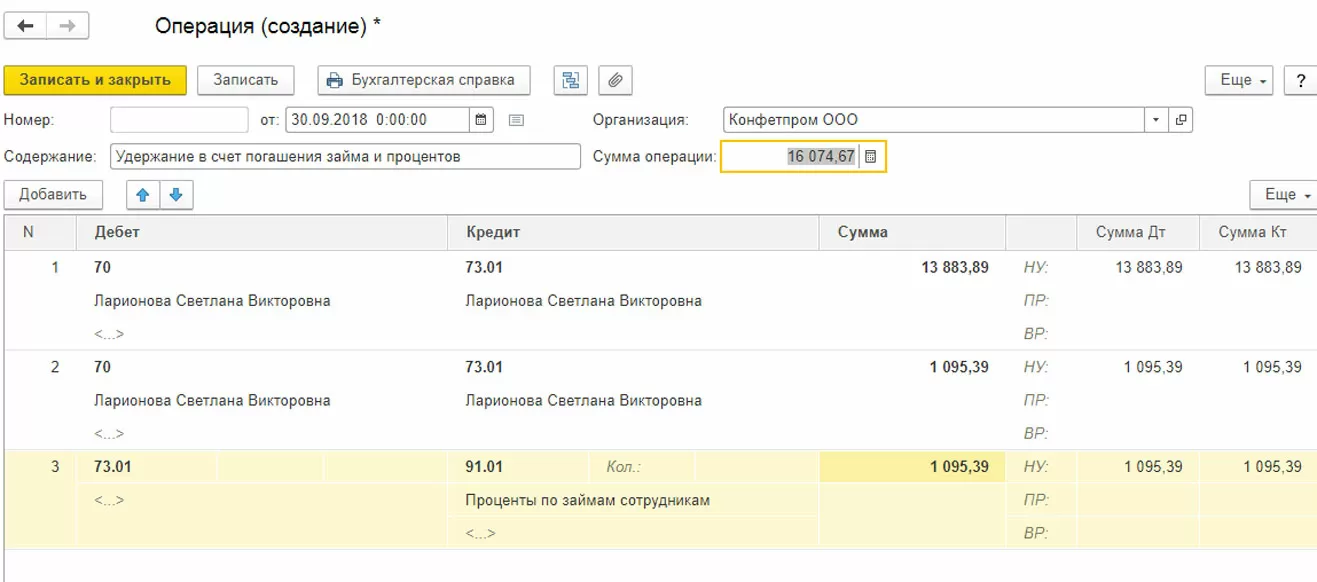Move row up with blue arrow

[x=142, y=195]
